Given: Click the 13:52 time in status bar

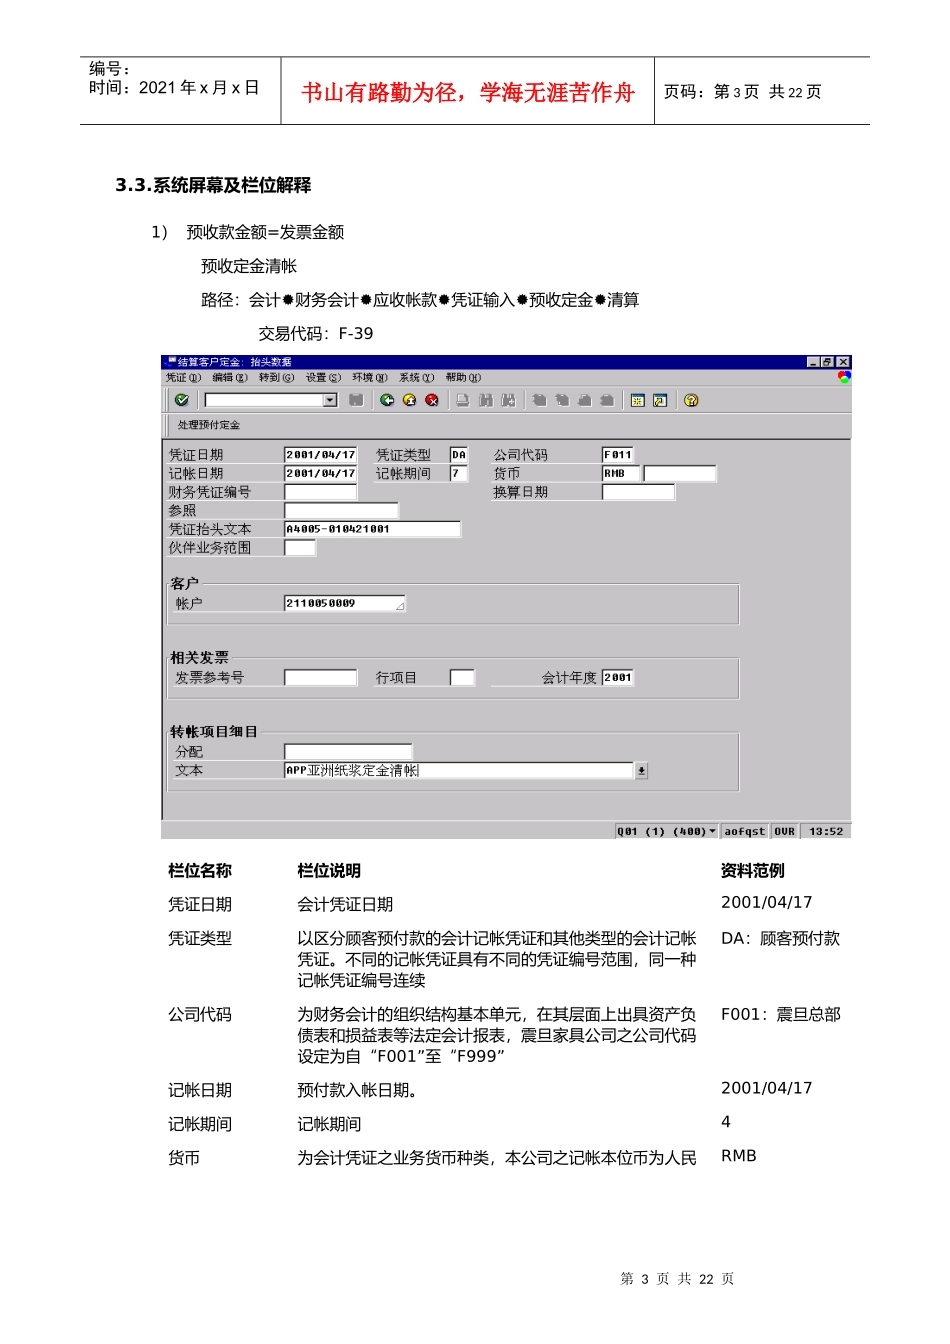Looking at the screenshot, I should pos(826,832).
